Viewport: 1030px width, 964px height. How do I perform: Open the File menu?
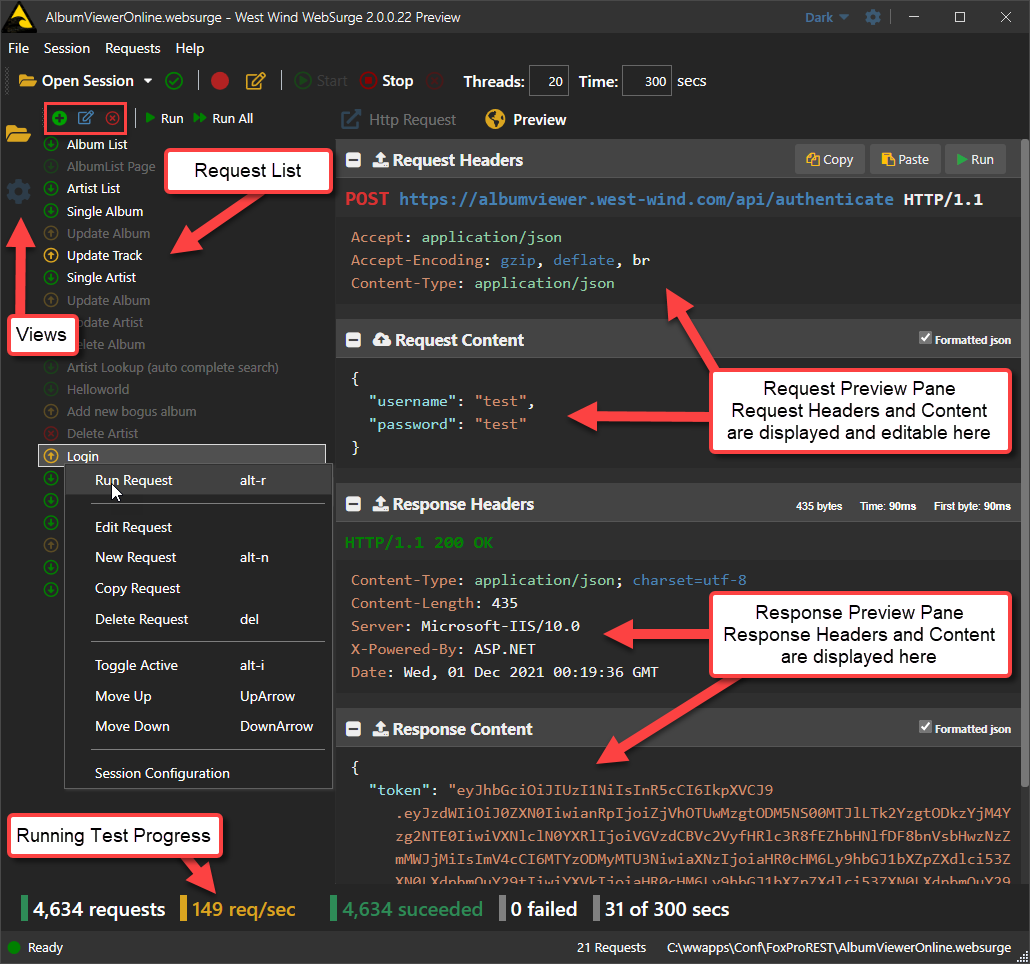[18, 49]
